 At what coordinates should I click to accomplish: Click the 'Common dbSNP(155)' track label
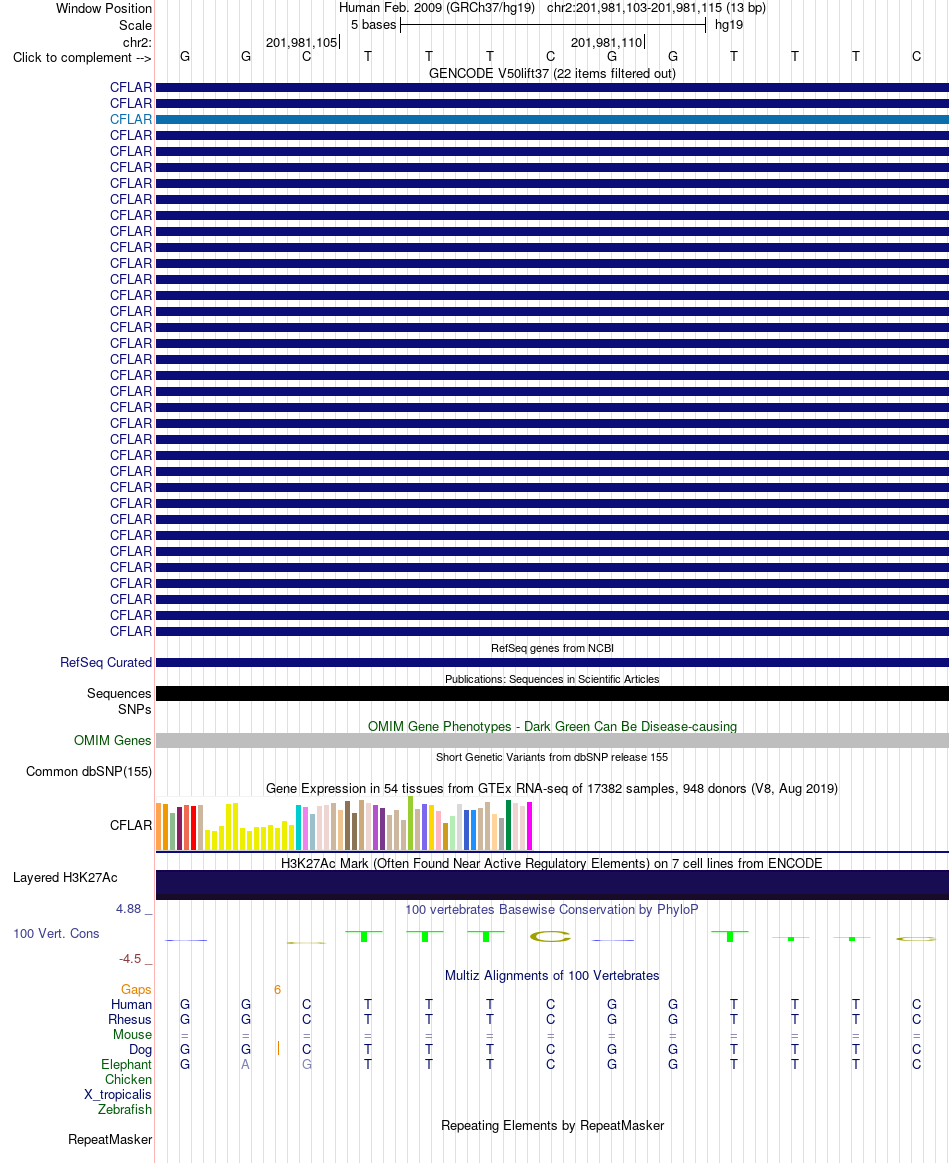tap(89, 771)
